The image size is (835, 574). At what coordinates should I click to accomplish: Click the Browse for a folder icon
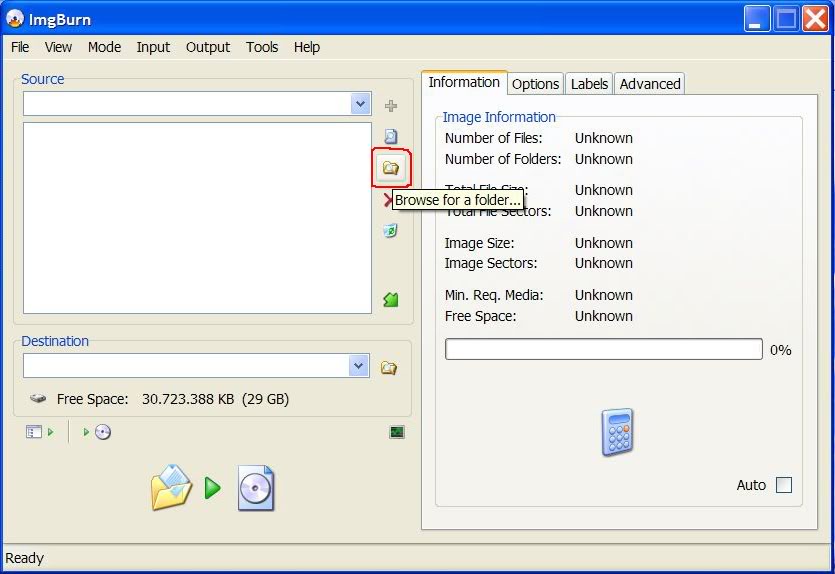390,168
